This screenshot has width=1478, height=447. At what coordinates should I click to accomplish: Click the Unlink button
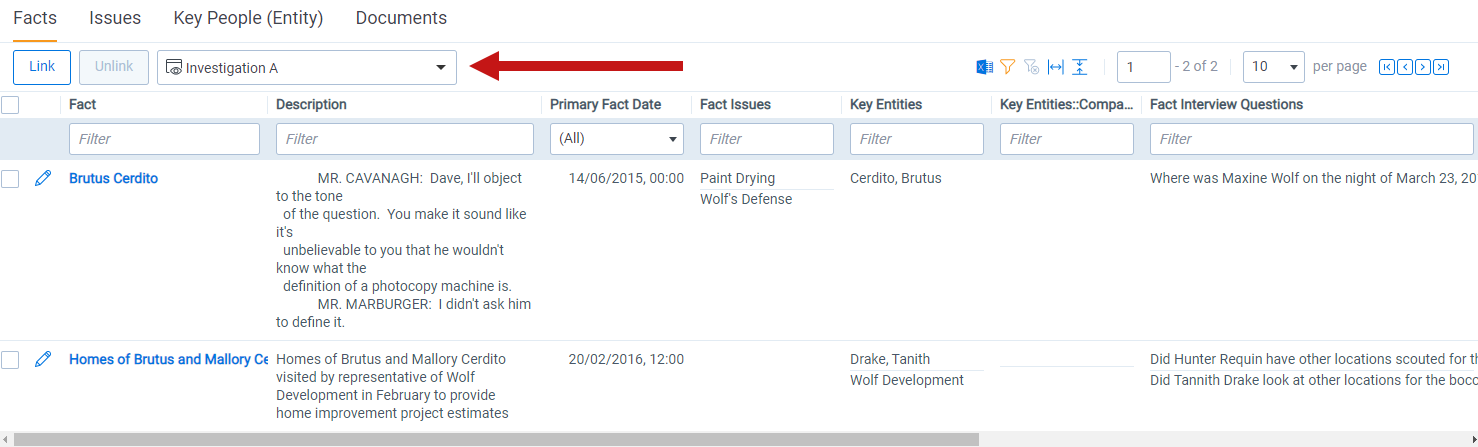(x=114, y=67)
